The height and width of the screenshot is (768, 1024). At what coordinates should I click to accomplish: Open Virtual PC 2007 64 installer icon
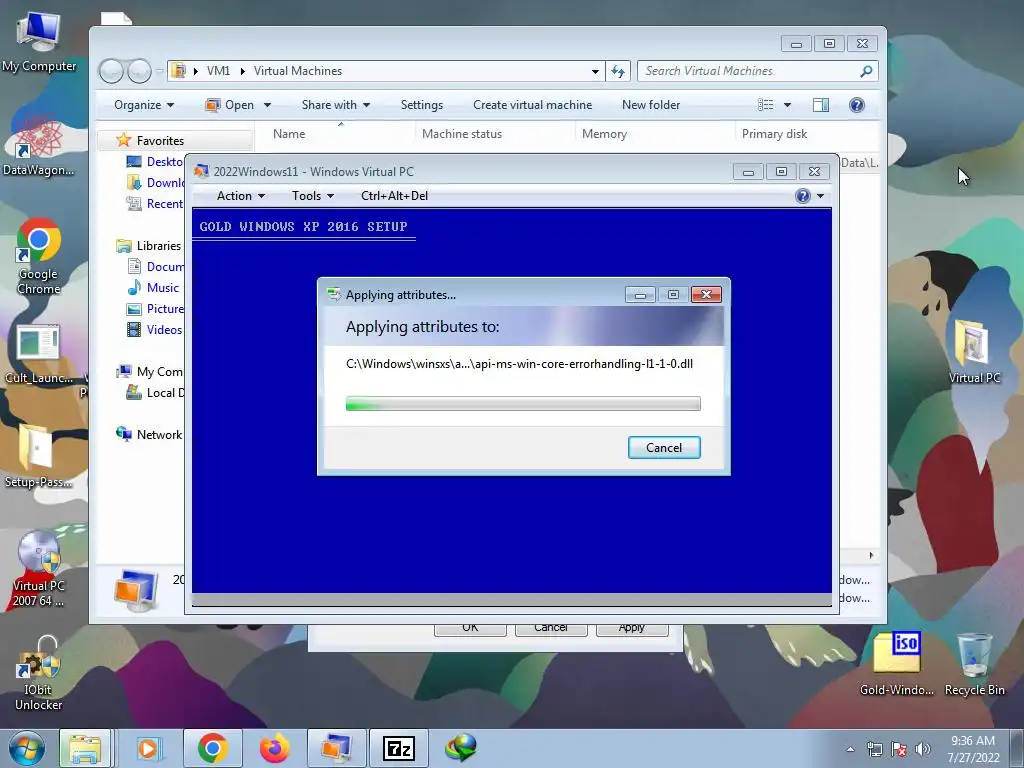[x=39, y=568]
